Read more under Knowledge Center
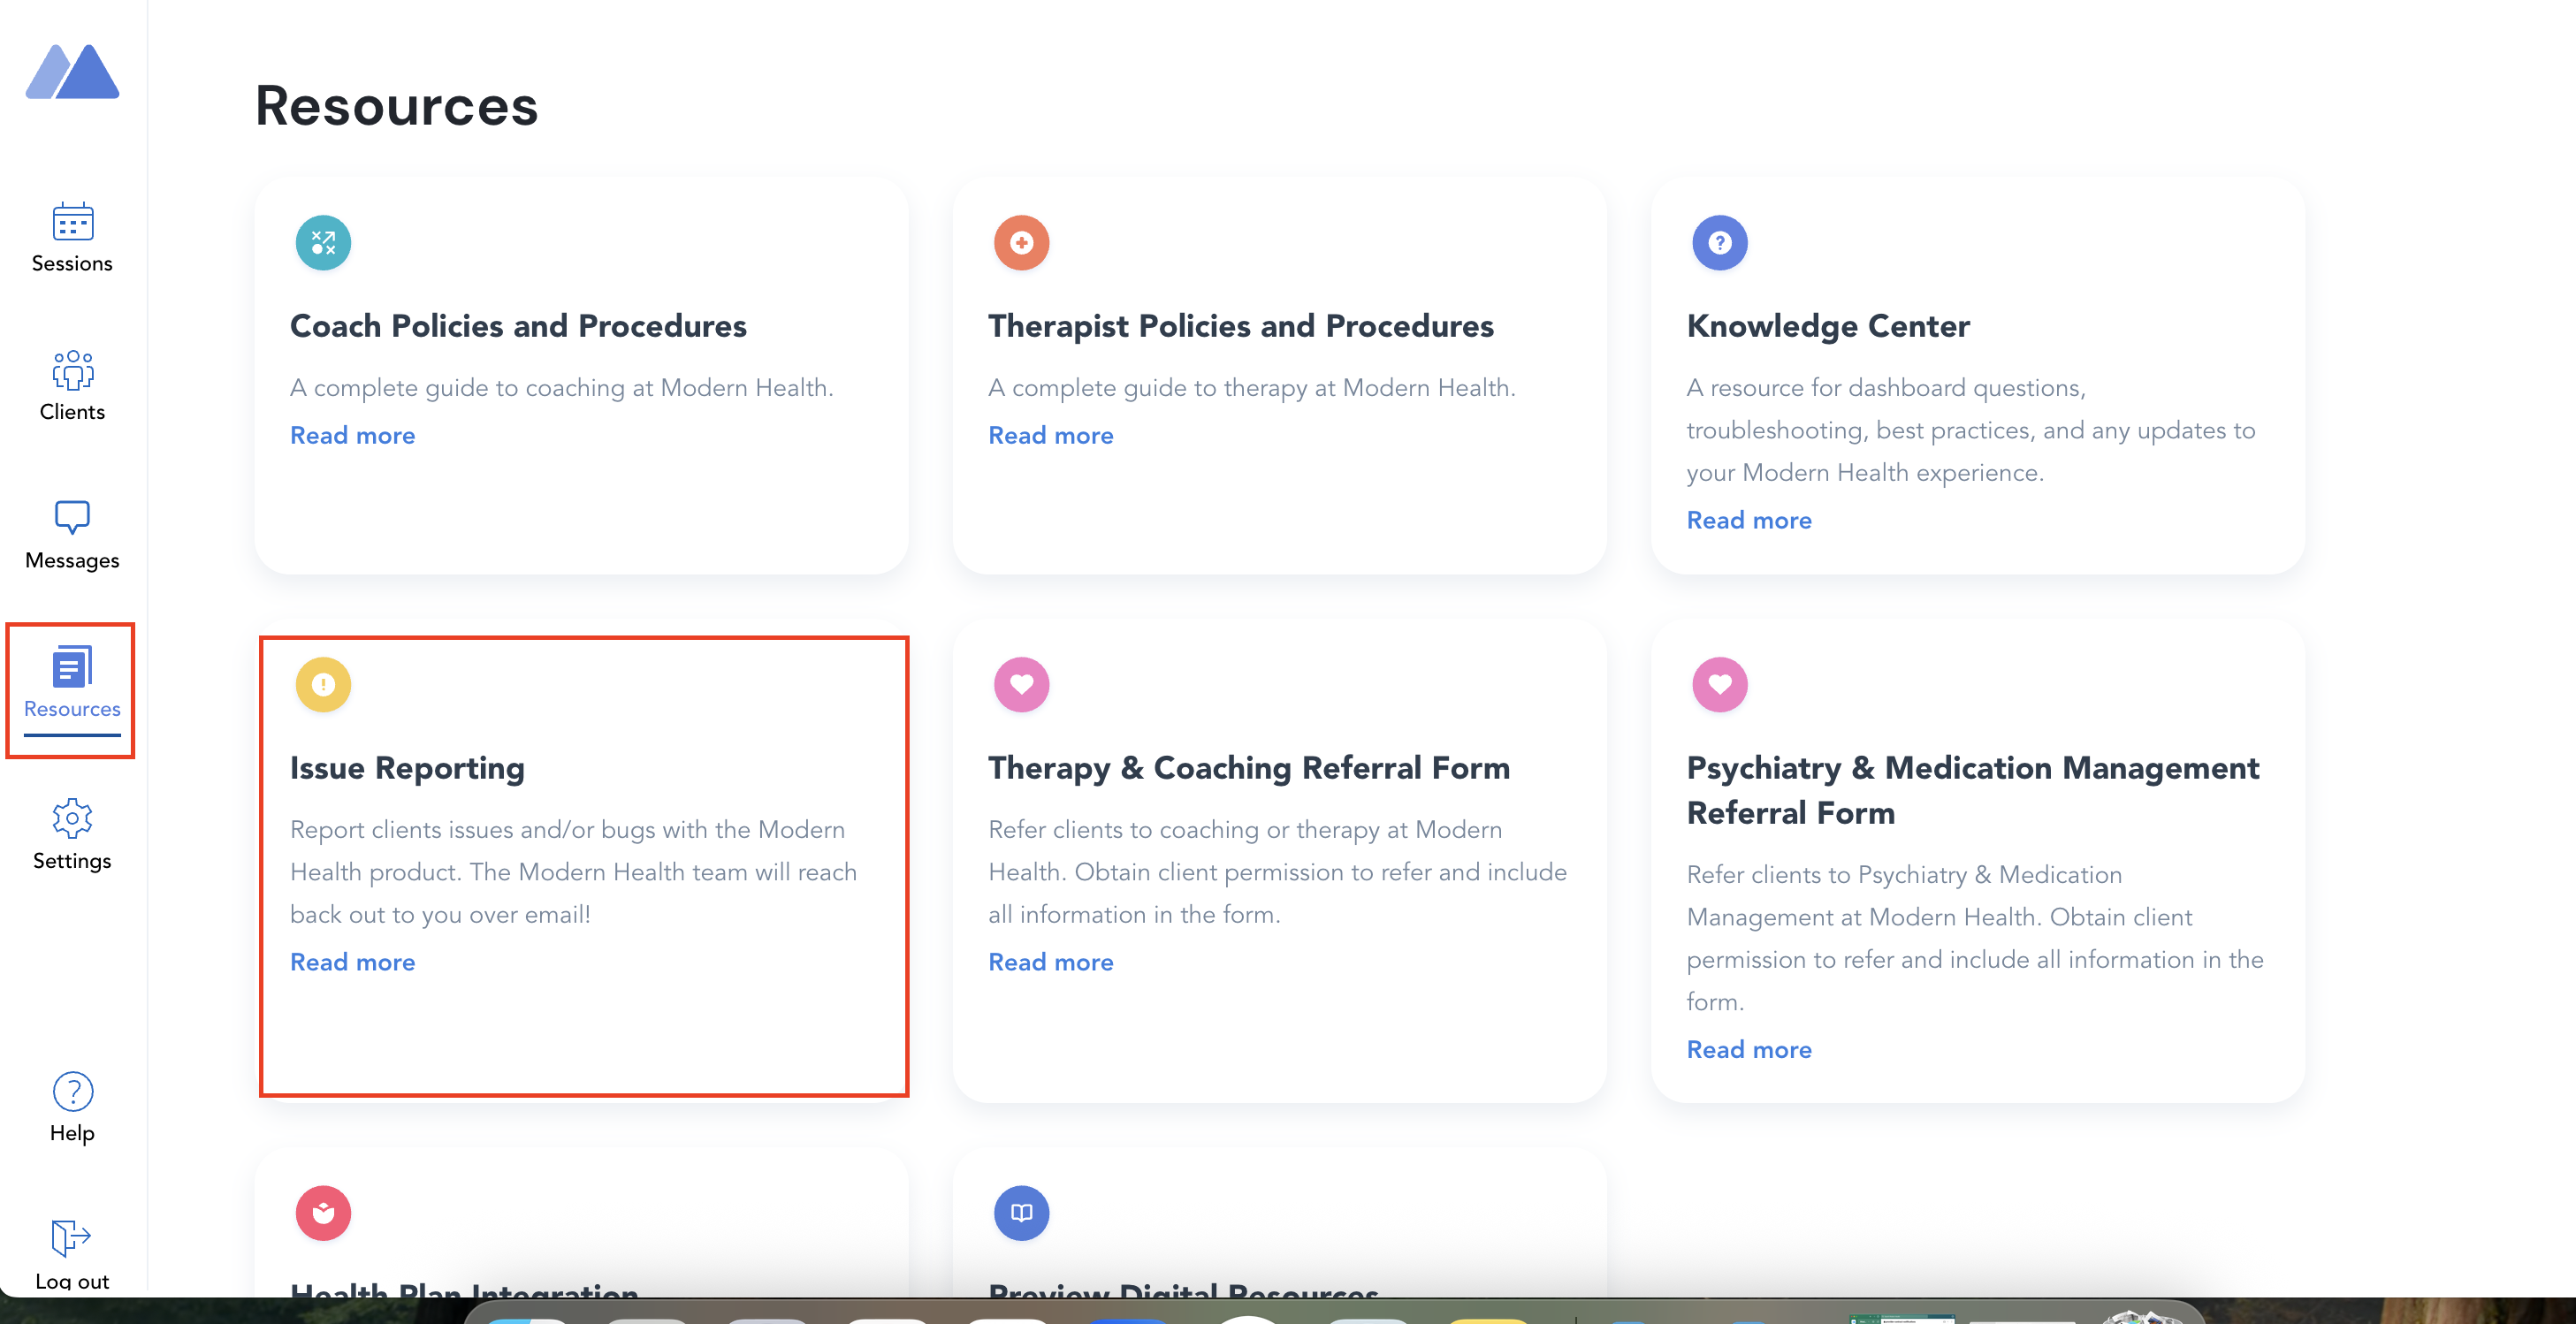The width and height of the screenshot is (2576, 1324). (1748, 521)
